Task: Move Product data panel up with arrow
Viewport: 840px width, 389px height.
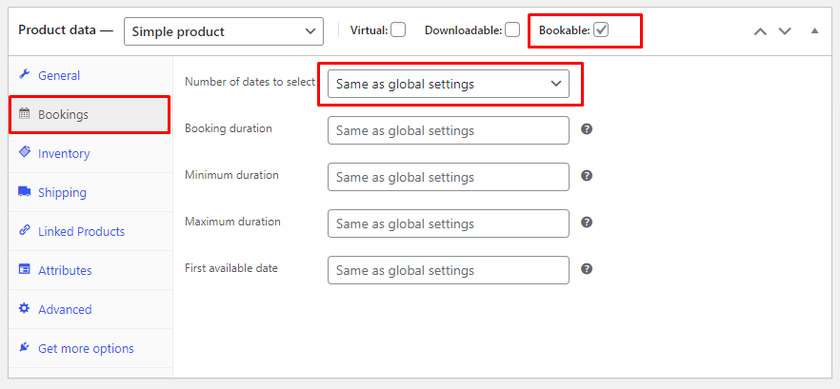Action: 760,31
